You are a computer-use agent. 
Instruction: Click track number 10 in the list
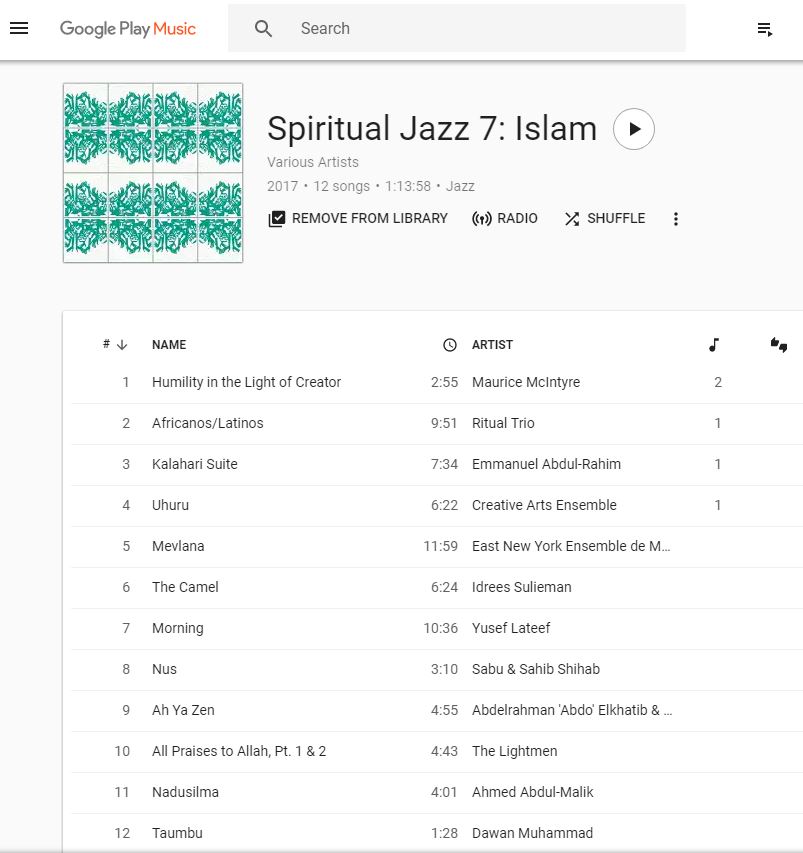tap(122, 751)
